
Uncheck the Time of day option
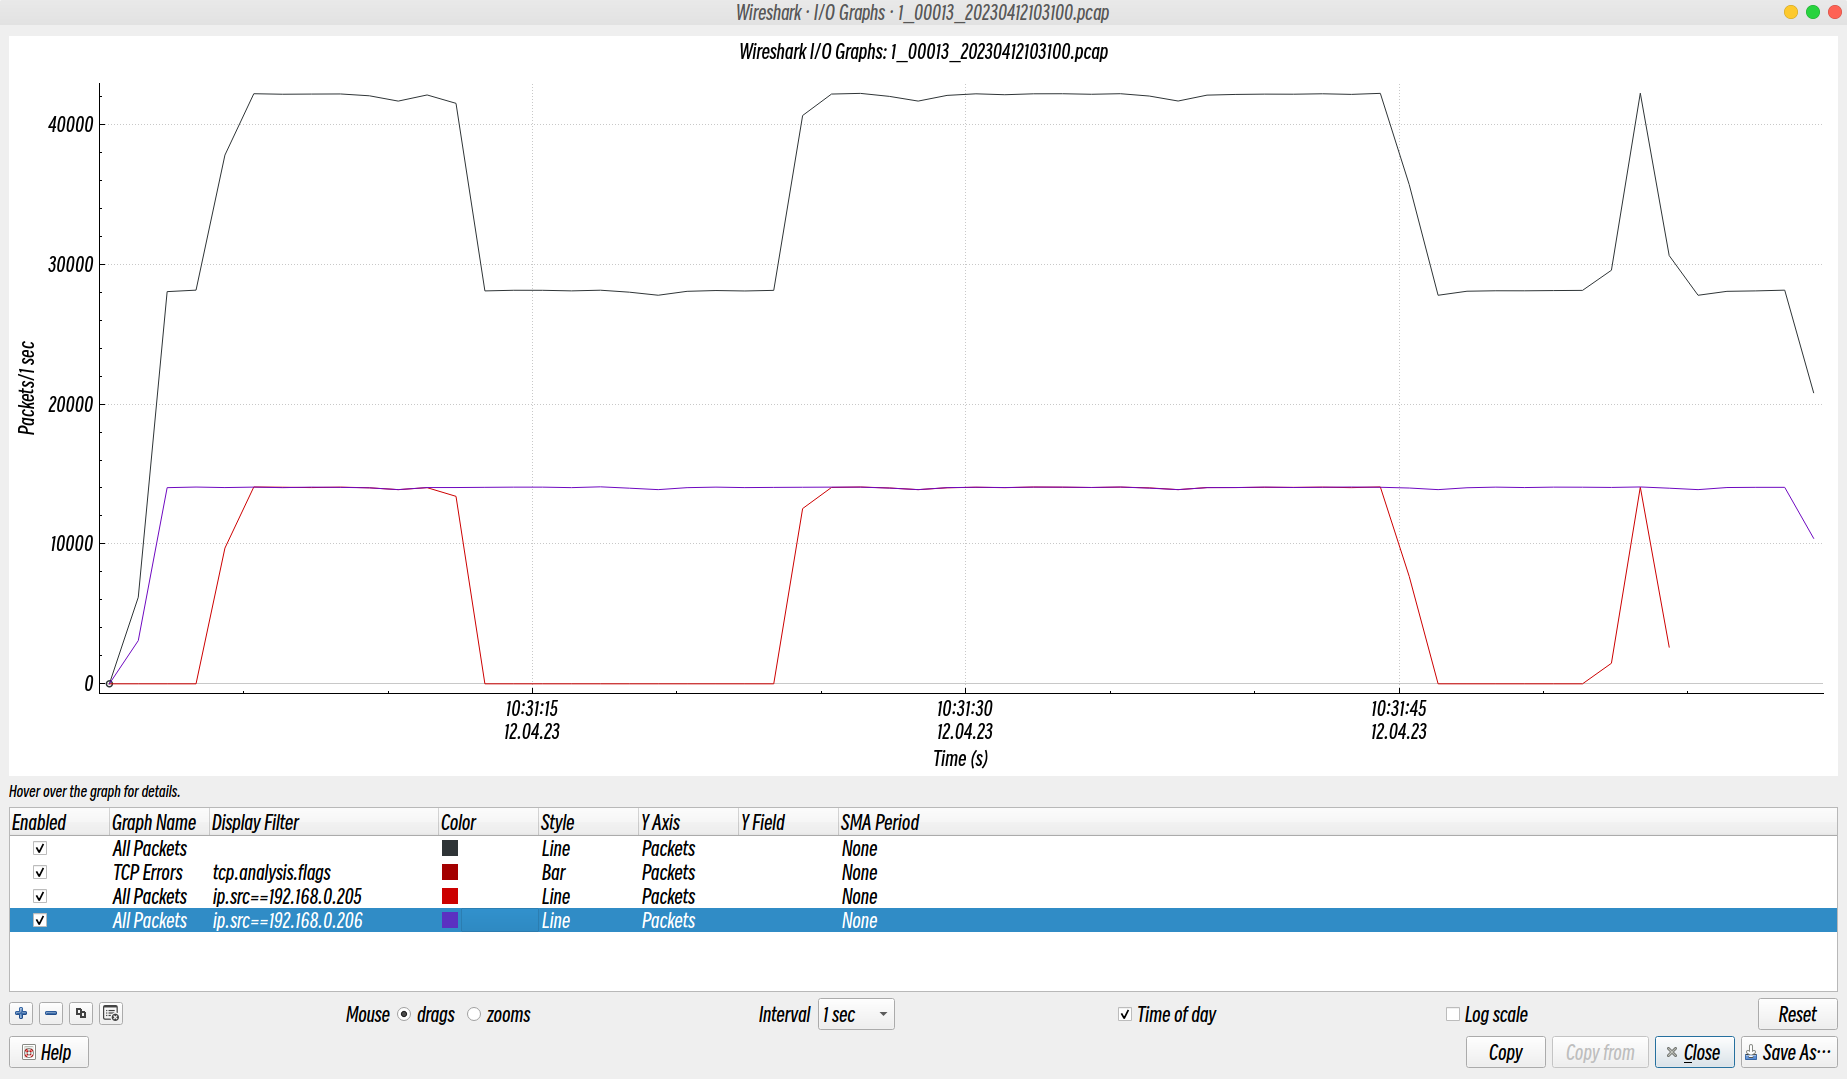pos(1125,1014)
